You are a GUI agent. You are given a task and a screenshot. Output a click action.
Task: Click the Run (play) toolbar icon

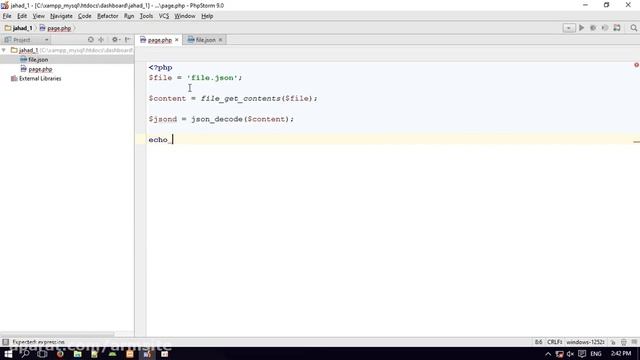(x=582, y=28)
